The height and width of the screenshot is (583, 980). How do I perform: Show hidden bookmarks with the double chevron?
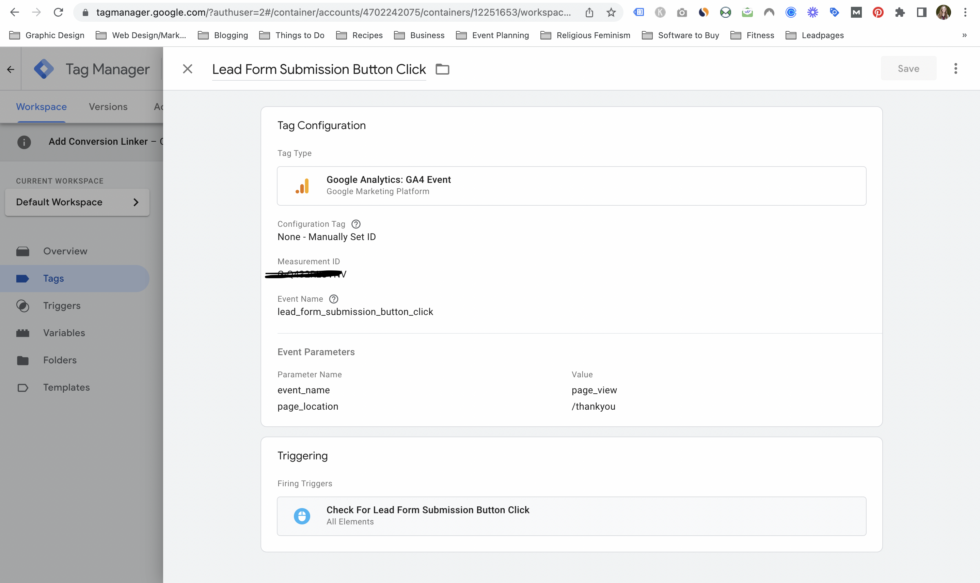(x=964, y=35)
